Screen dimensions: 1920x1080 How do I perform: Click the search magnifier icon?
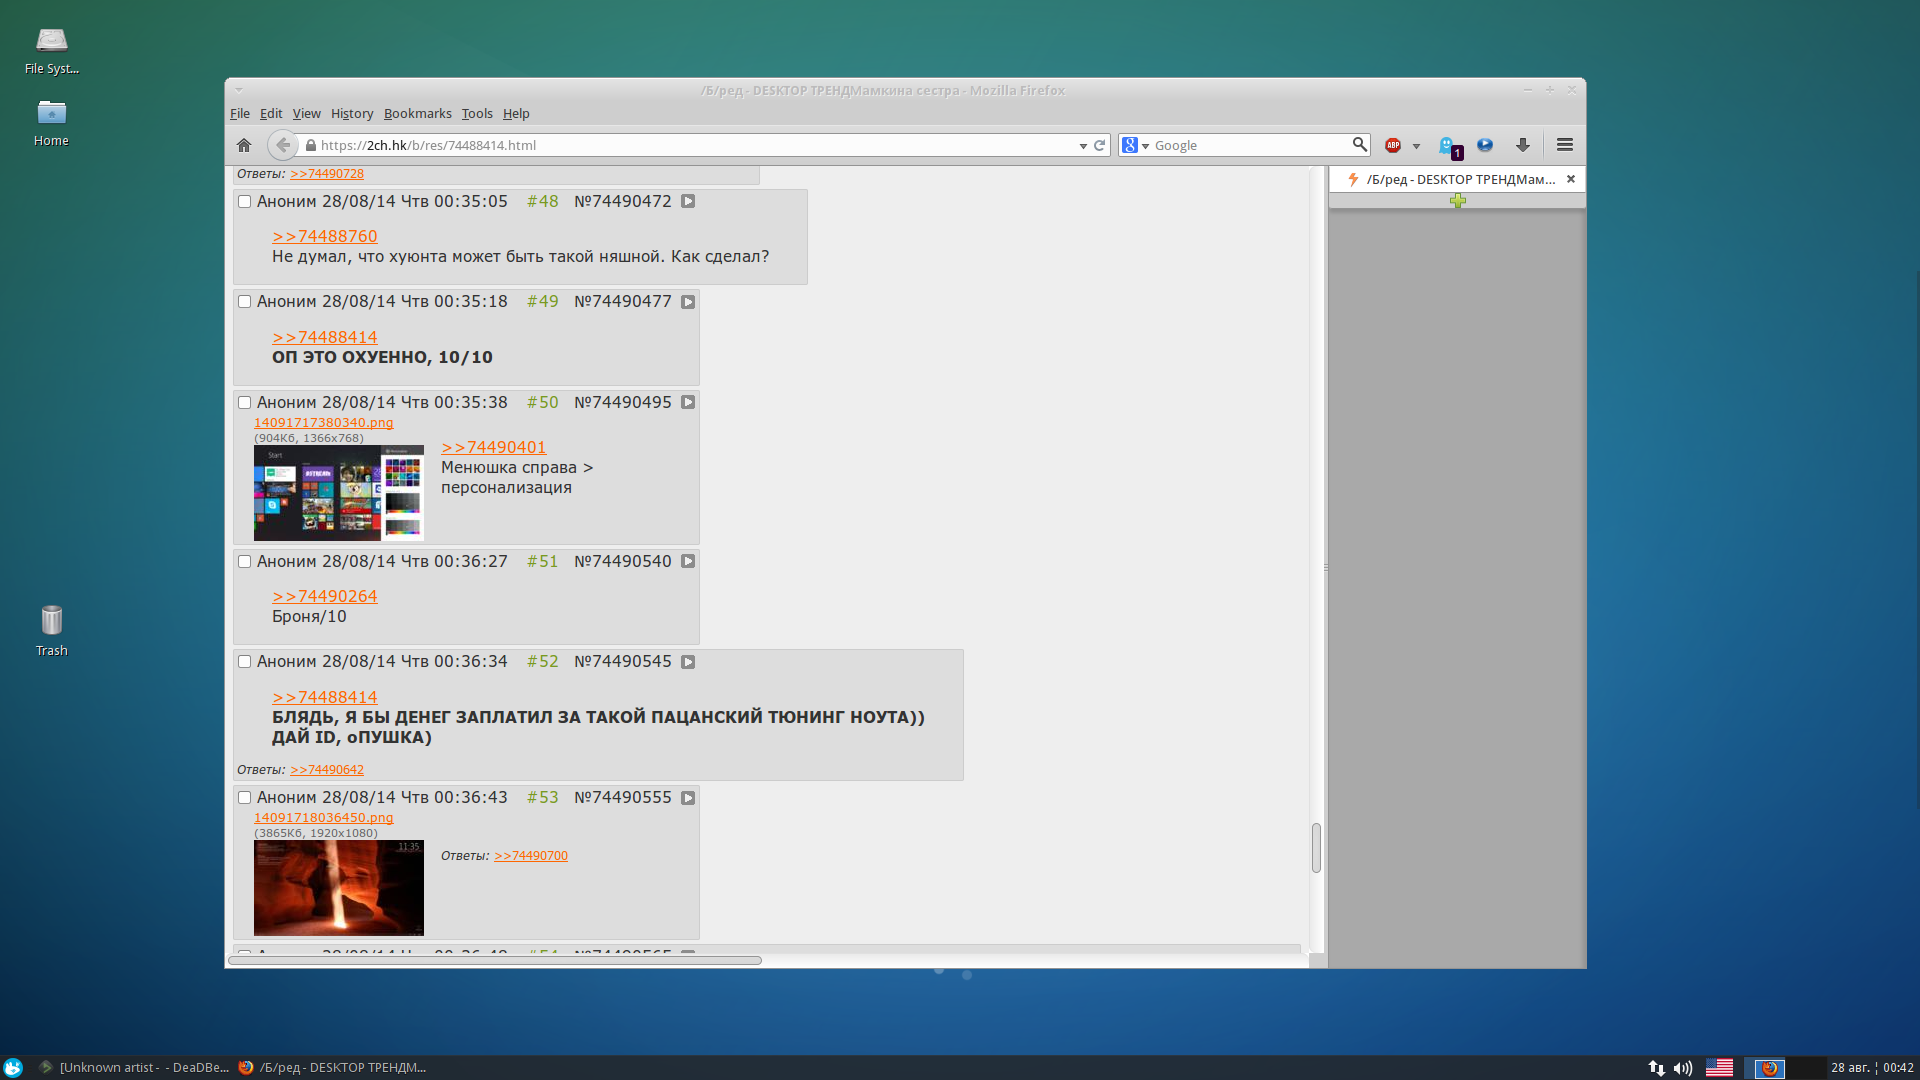point(1359,145)
